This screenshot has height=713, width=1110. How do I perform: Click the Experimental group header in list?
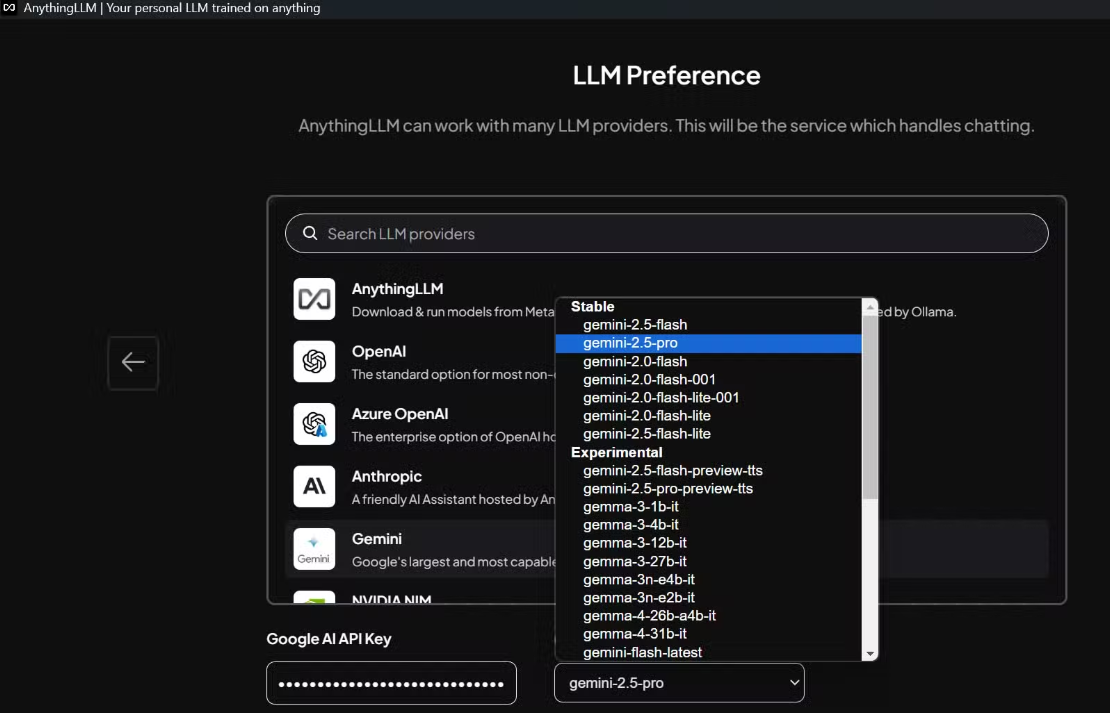pyautogui.click(x=617, y=452)
